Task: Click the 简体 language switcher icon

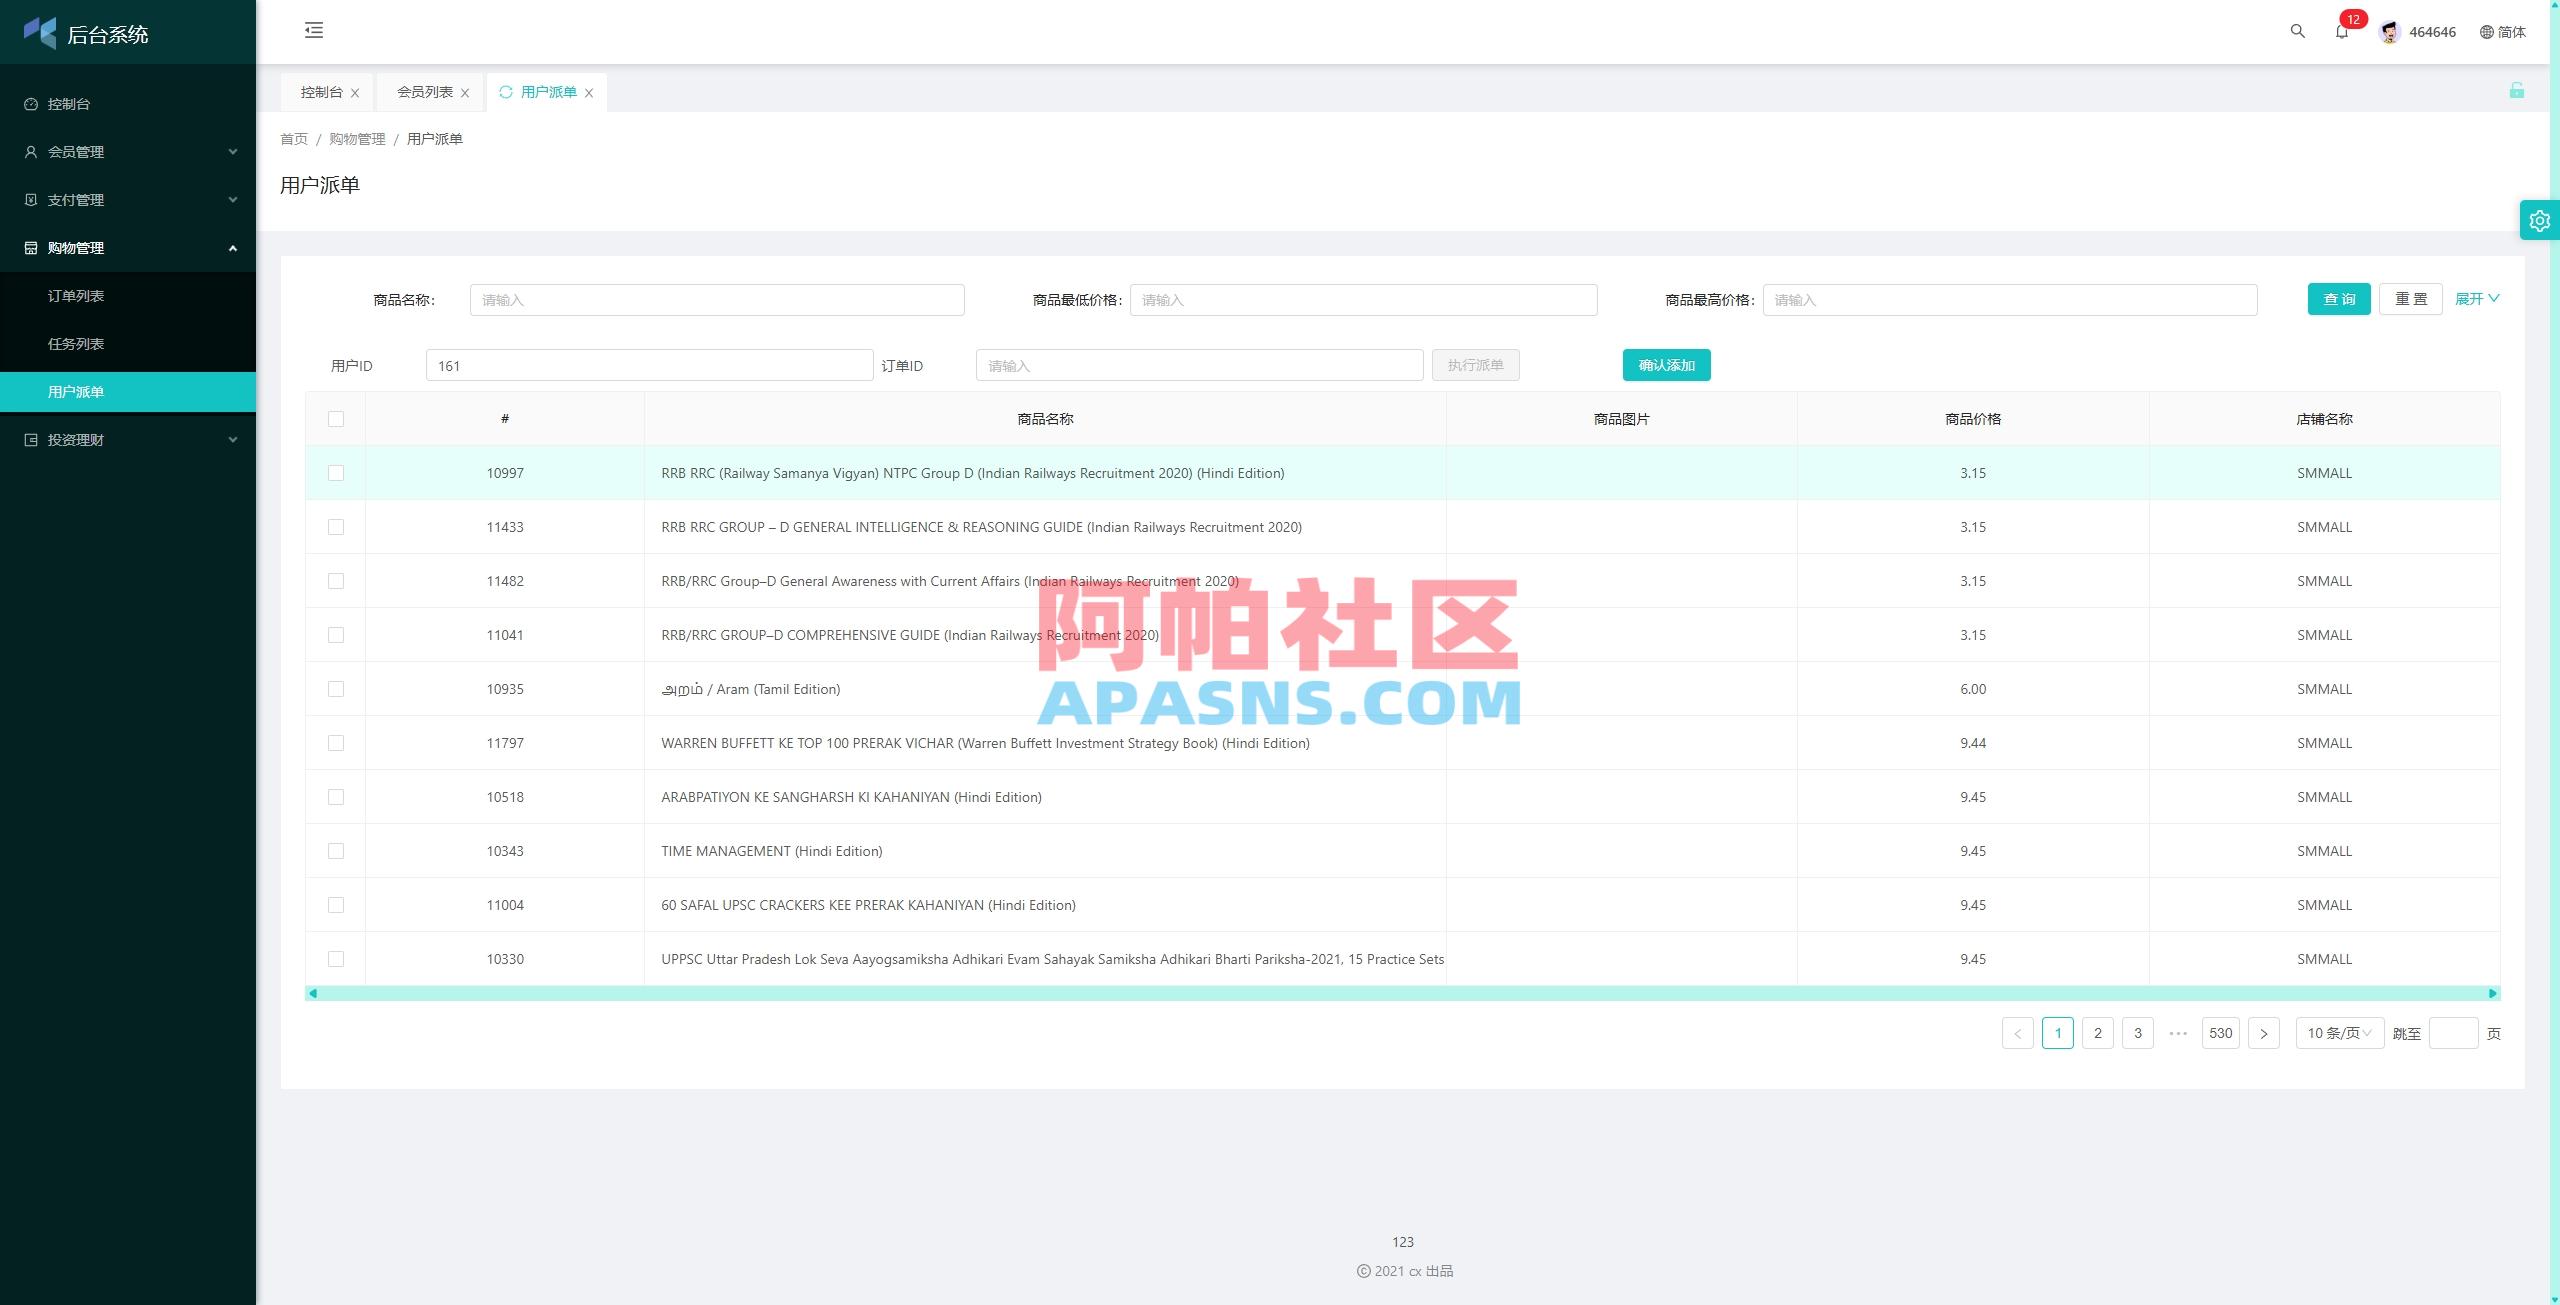Action: click(2487, 31)
